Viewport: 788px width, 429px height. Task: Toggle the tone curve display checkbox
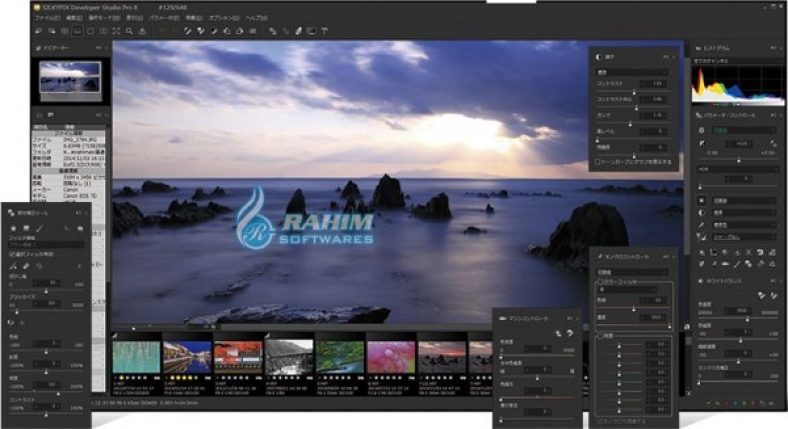pos(597,160)
